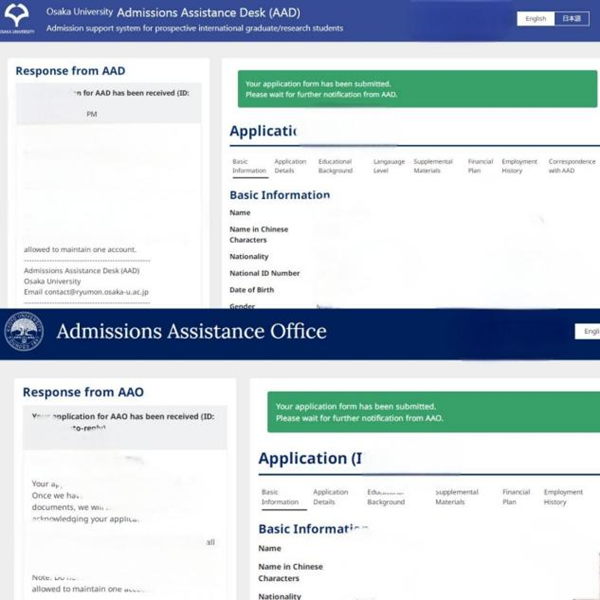Open Basic Information tab in AAD application
Screen dimensions: 600x600
point(249,166)
